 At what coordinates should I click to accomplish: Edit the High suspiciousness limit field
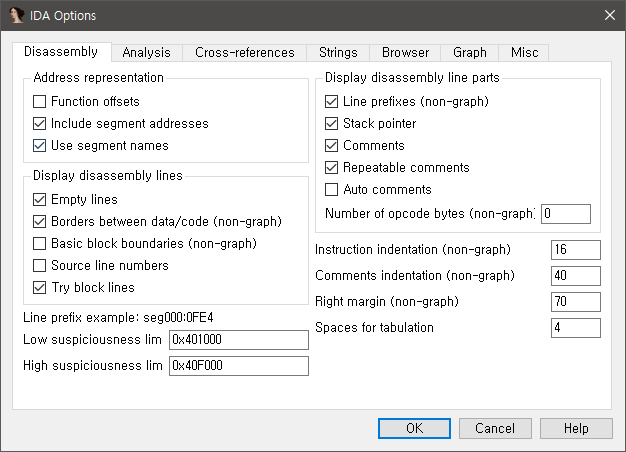coord(239,366)
